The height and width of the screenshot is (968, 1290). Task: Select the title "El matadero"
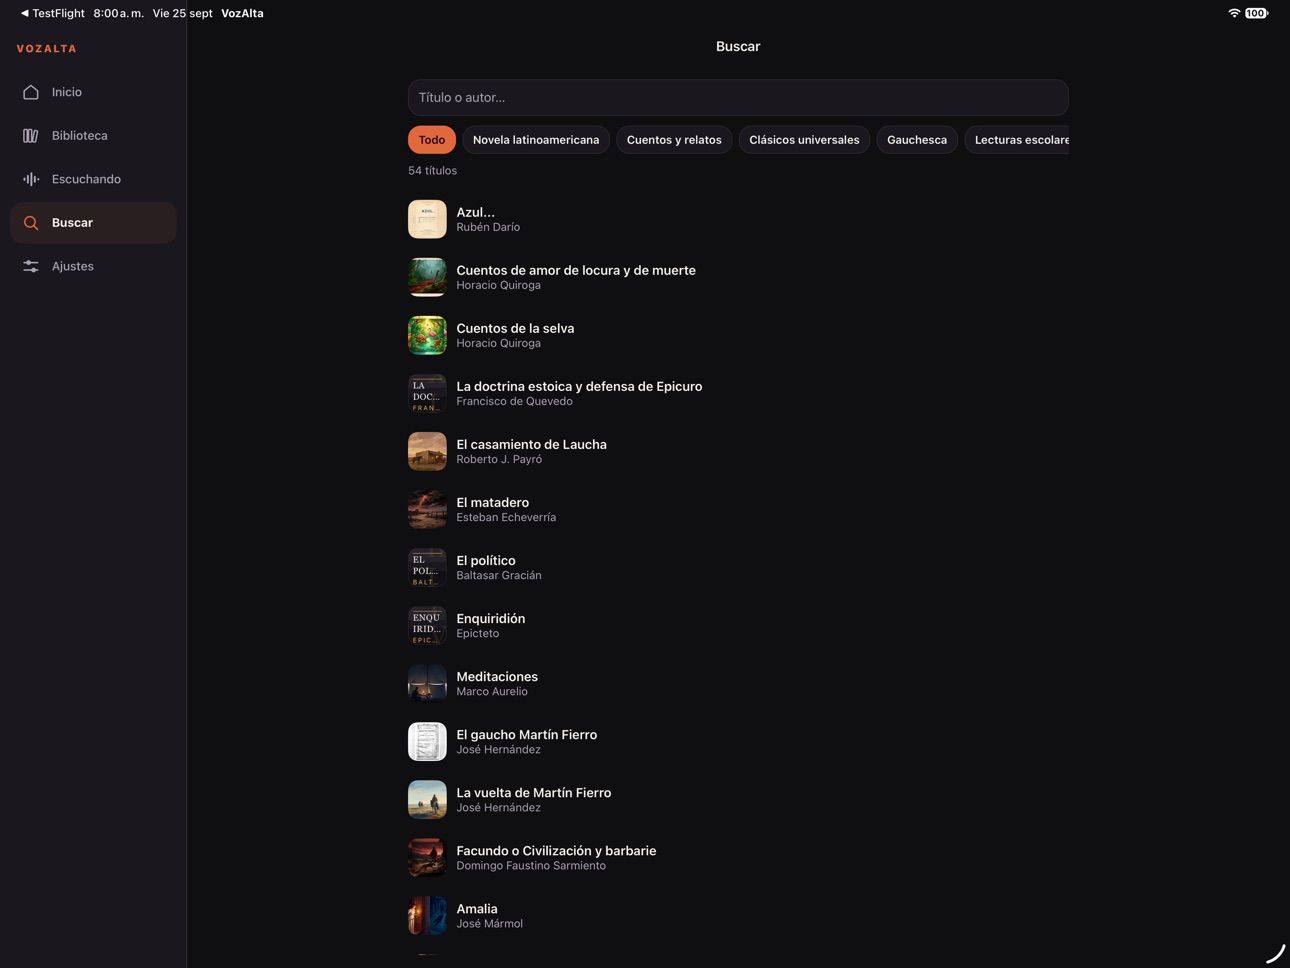click(493, 502)
